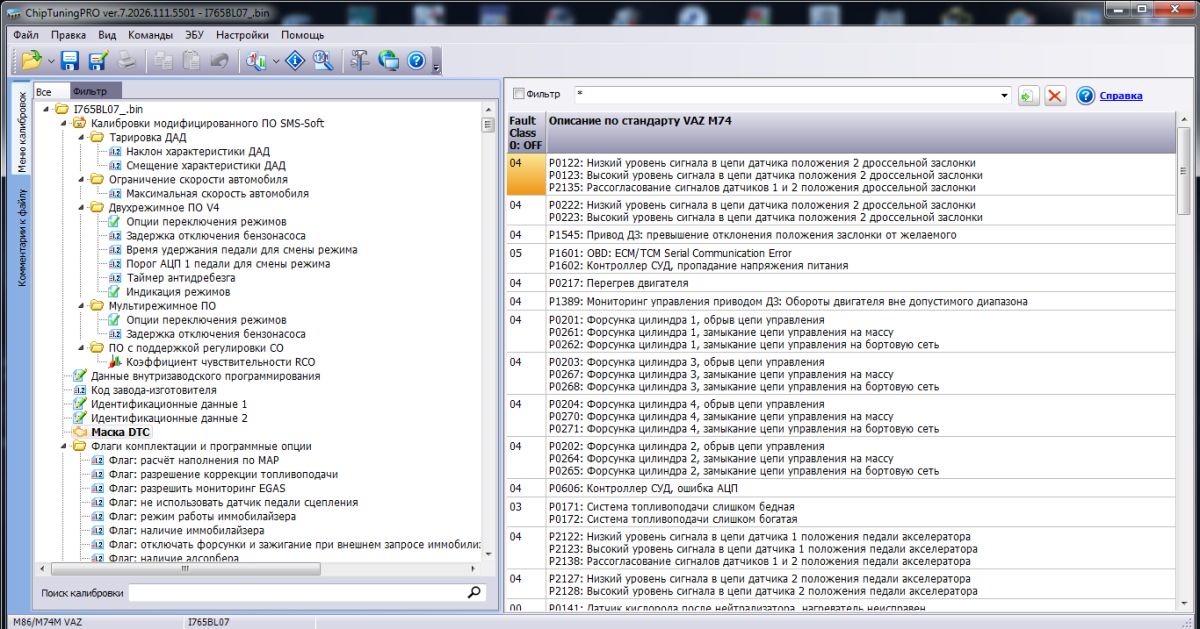Click the save-with-edit pencil icon
The height and width of the screenshot is (629, 1200).
(98, 61)
